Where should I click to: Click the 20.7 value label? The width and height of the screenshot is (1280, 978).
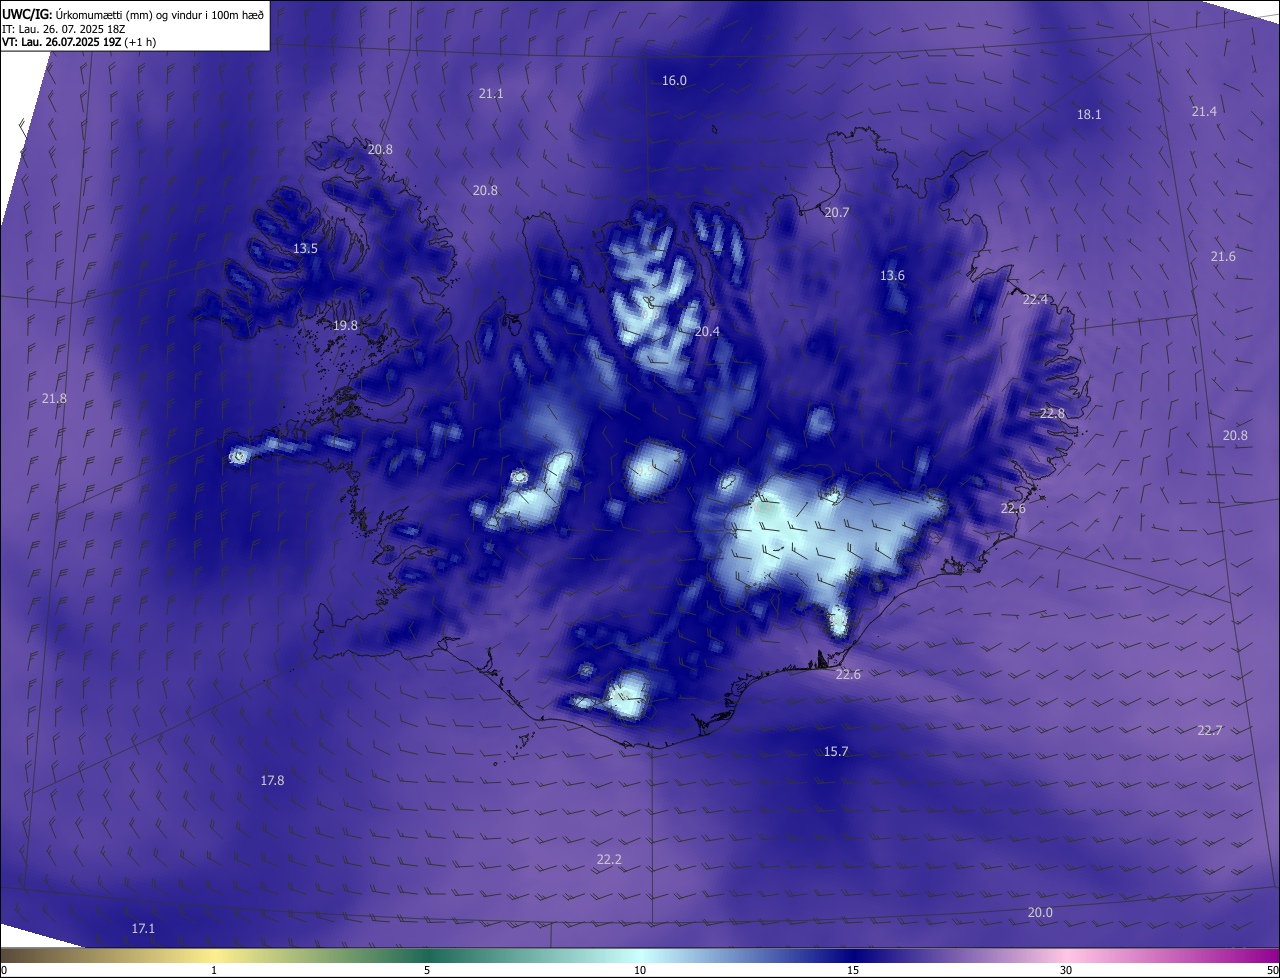tap(836, 212)
